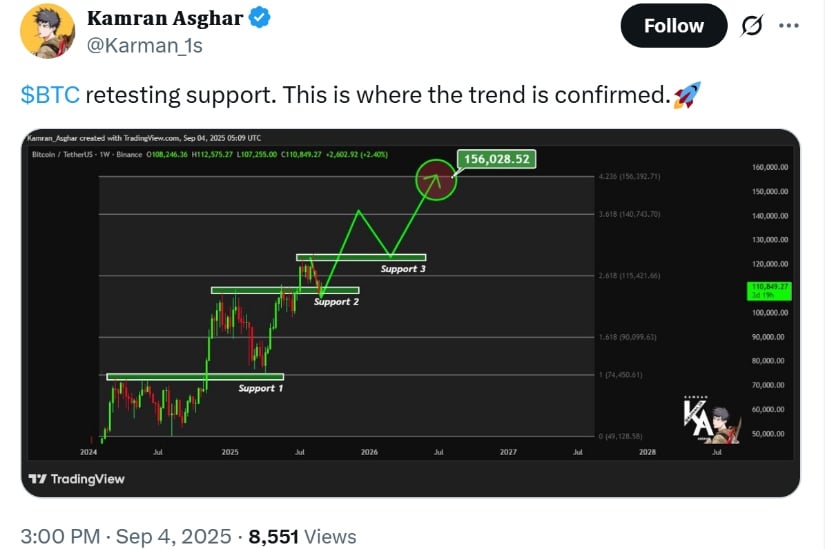Click the TradingView logo in chart footer
Viewport: 825px width, 549px height.
(77, 479)
